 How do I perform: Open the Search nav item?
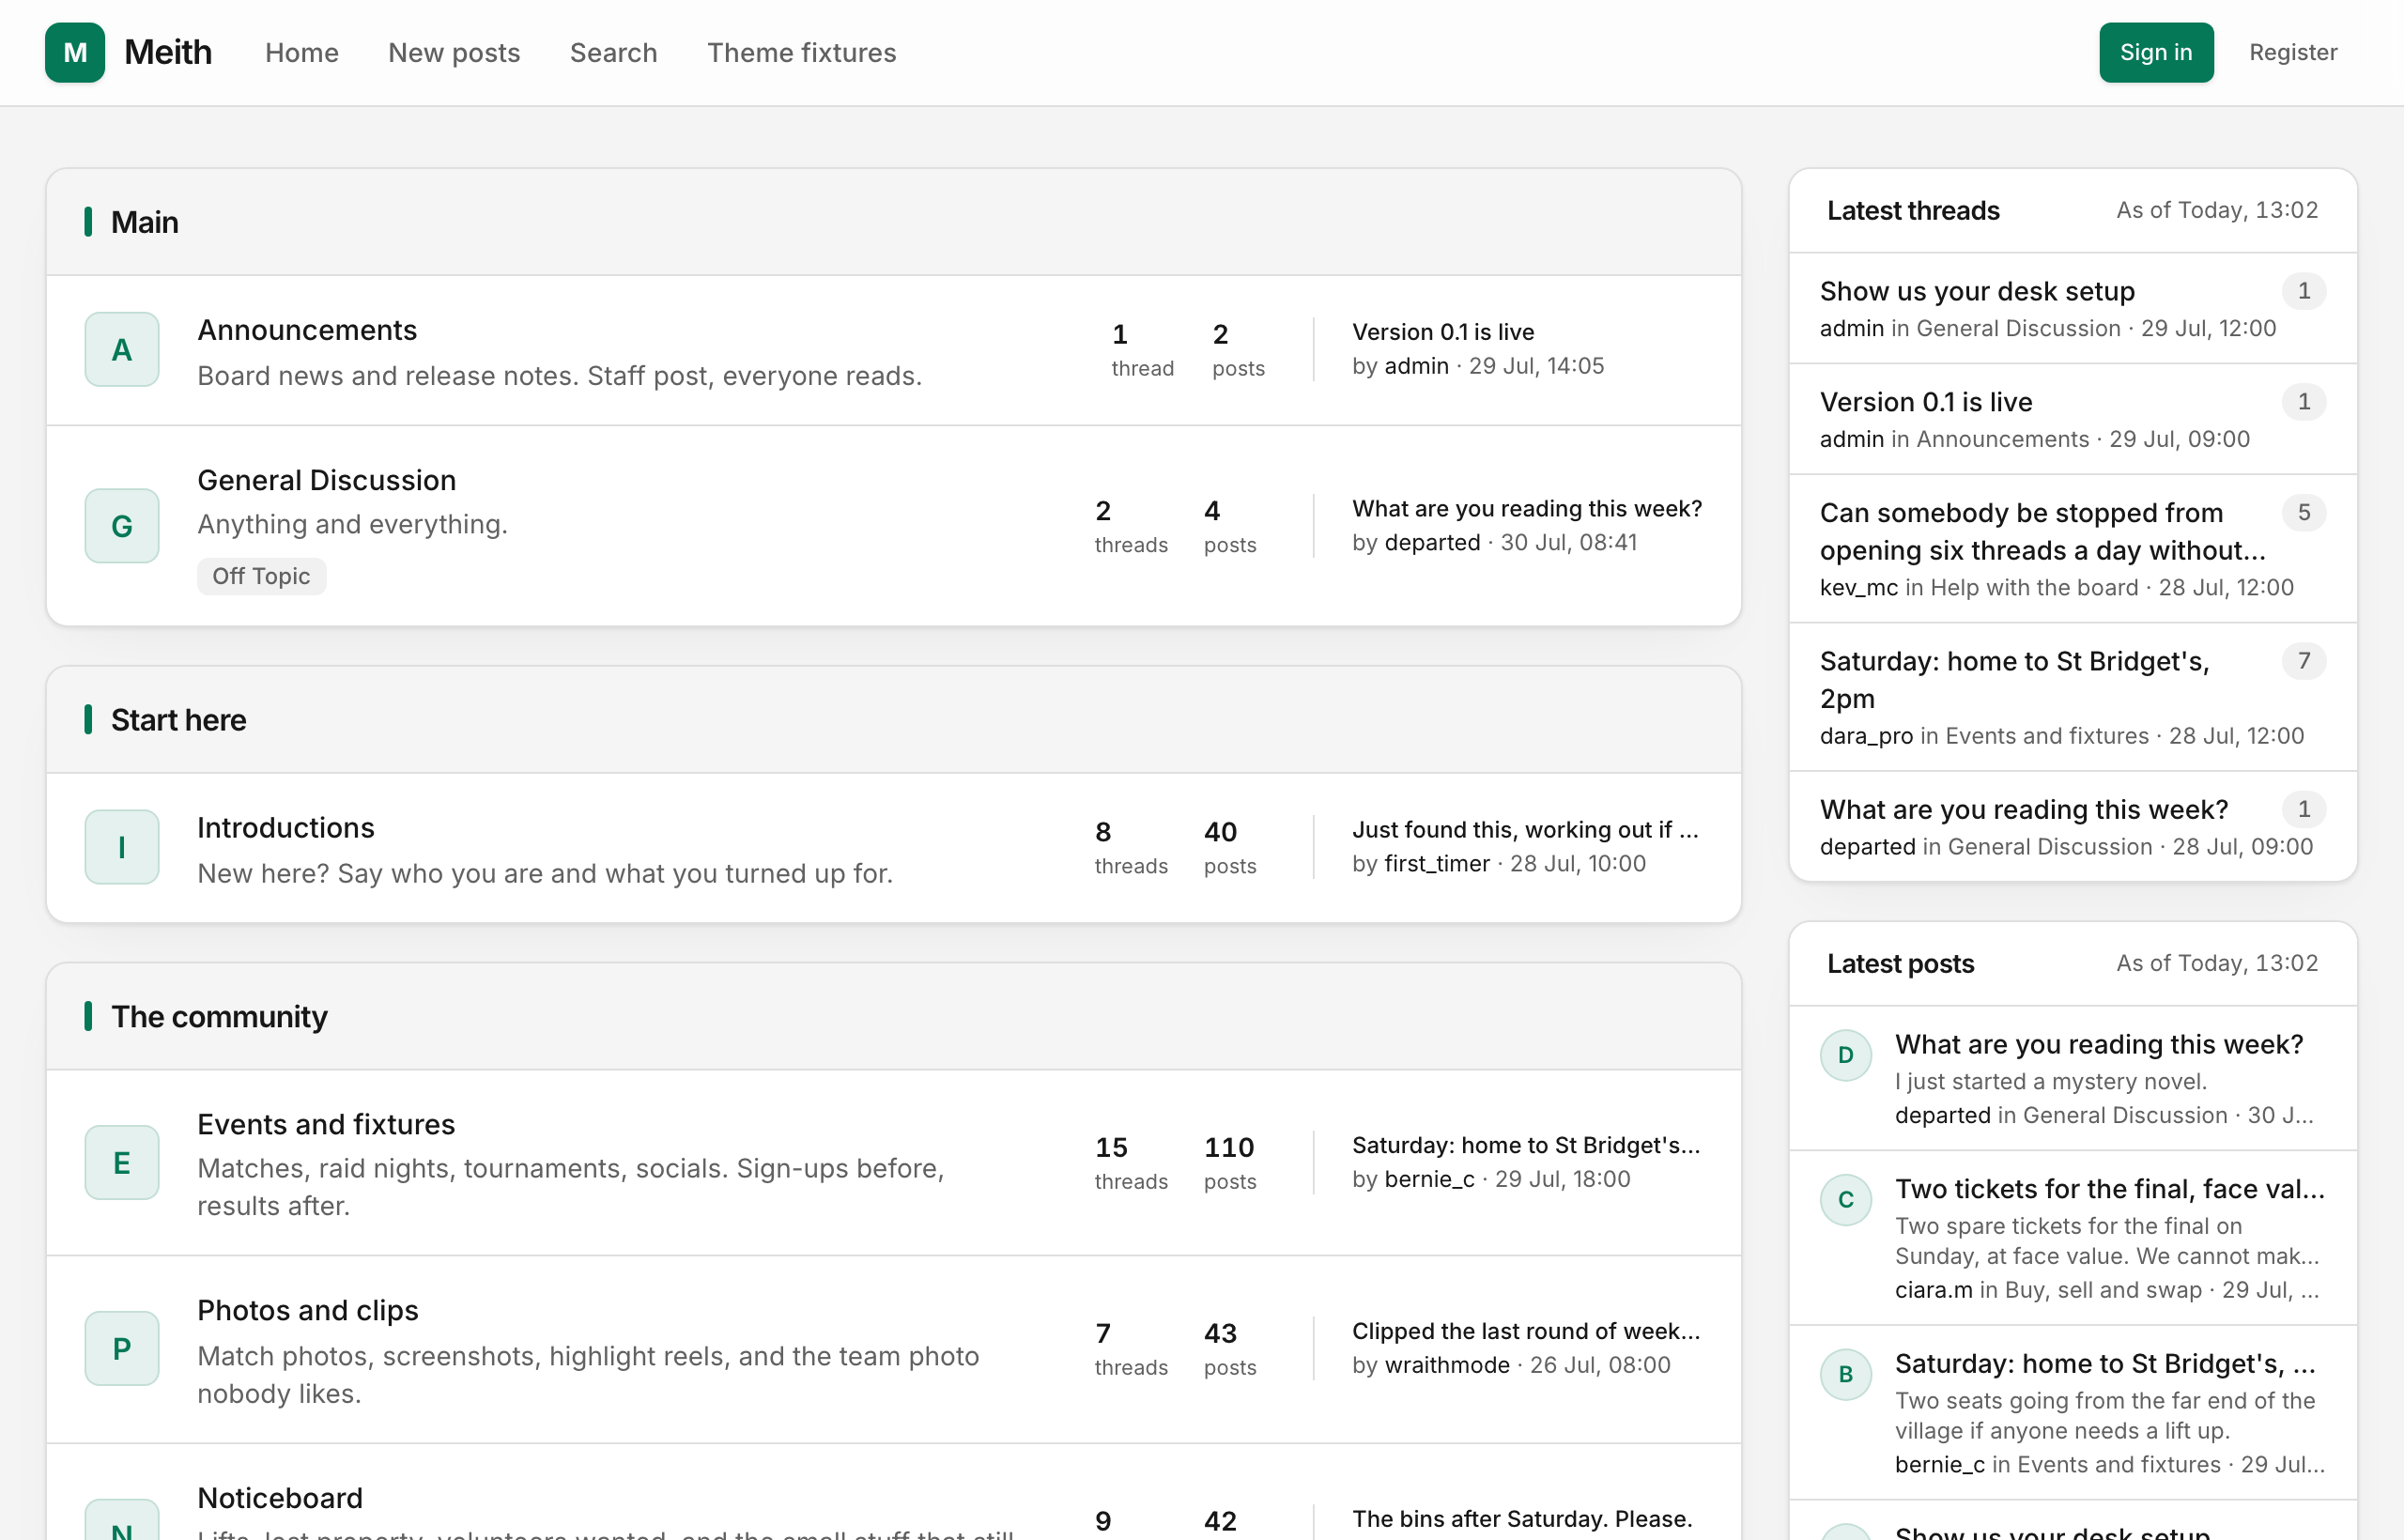click(614, 52)
